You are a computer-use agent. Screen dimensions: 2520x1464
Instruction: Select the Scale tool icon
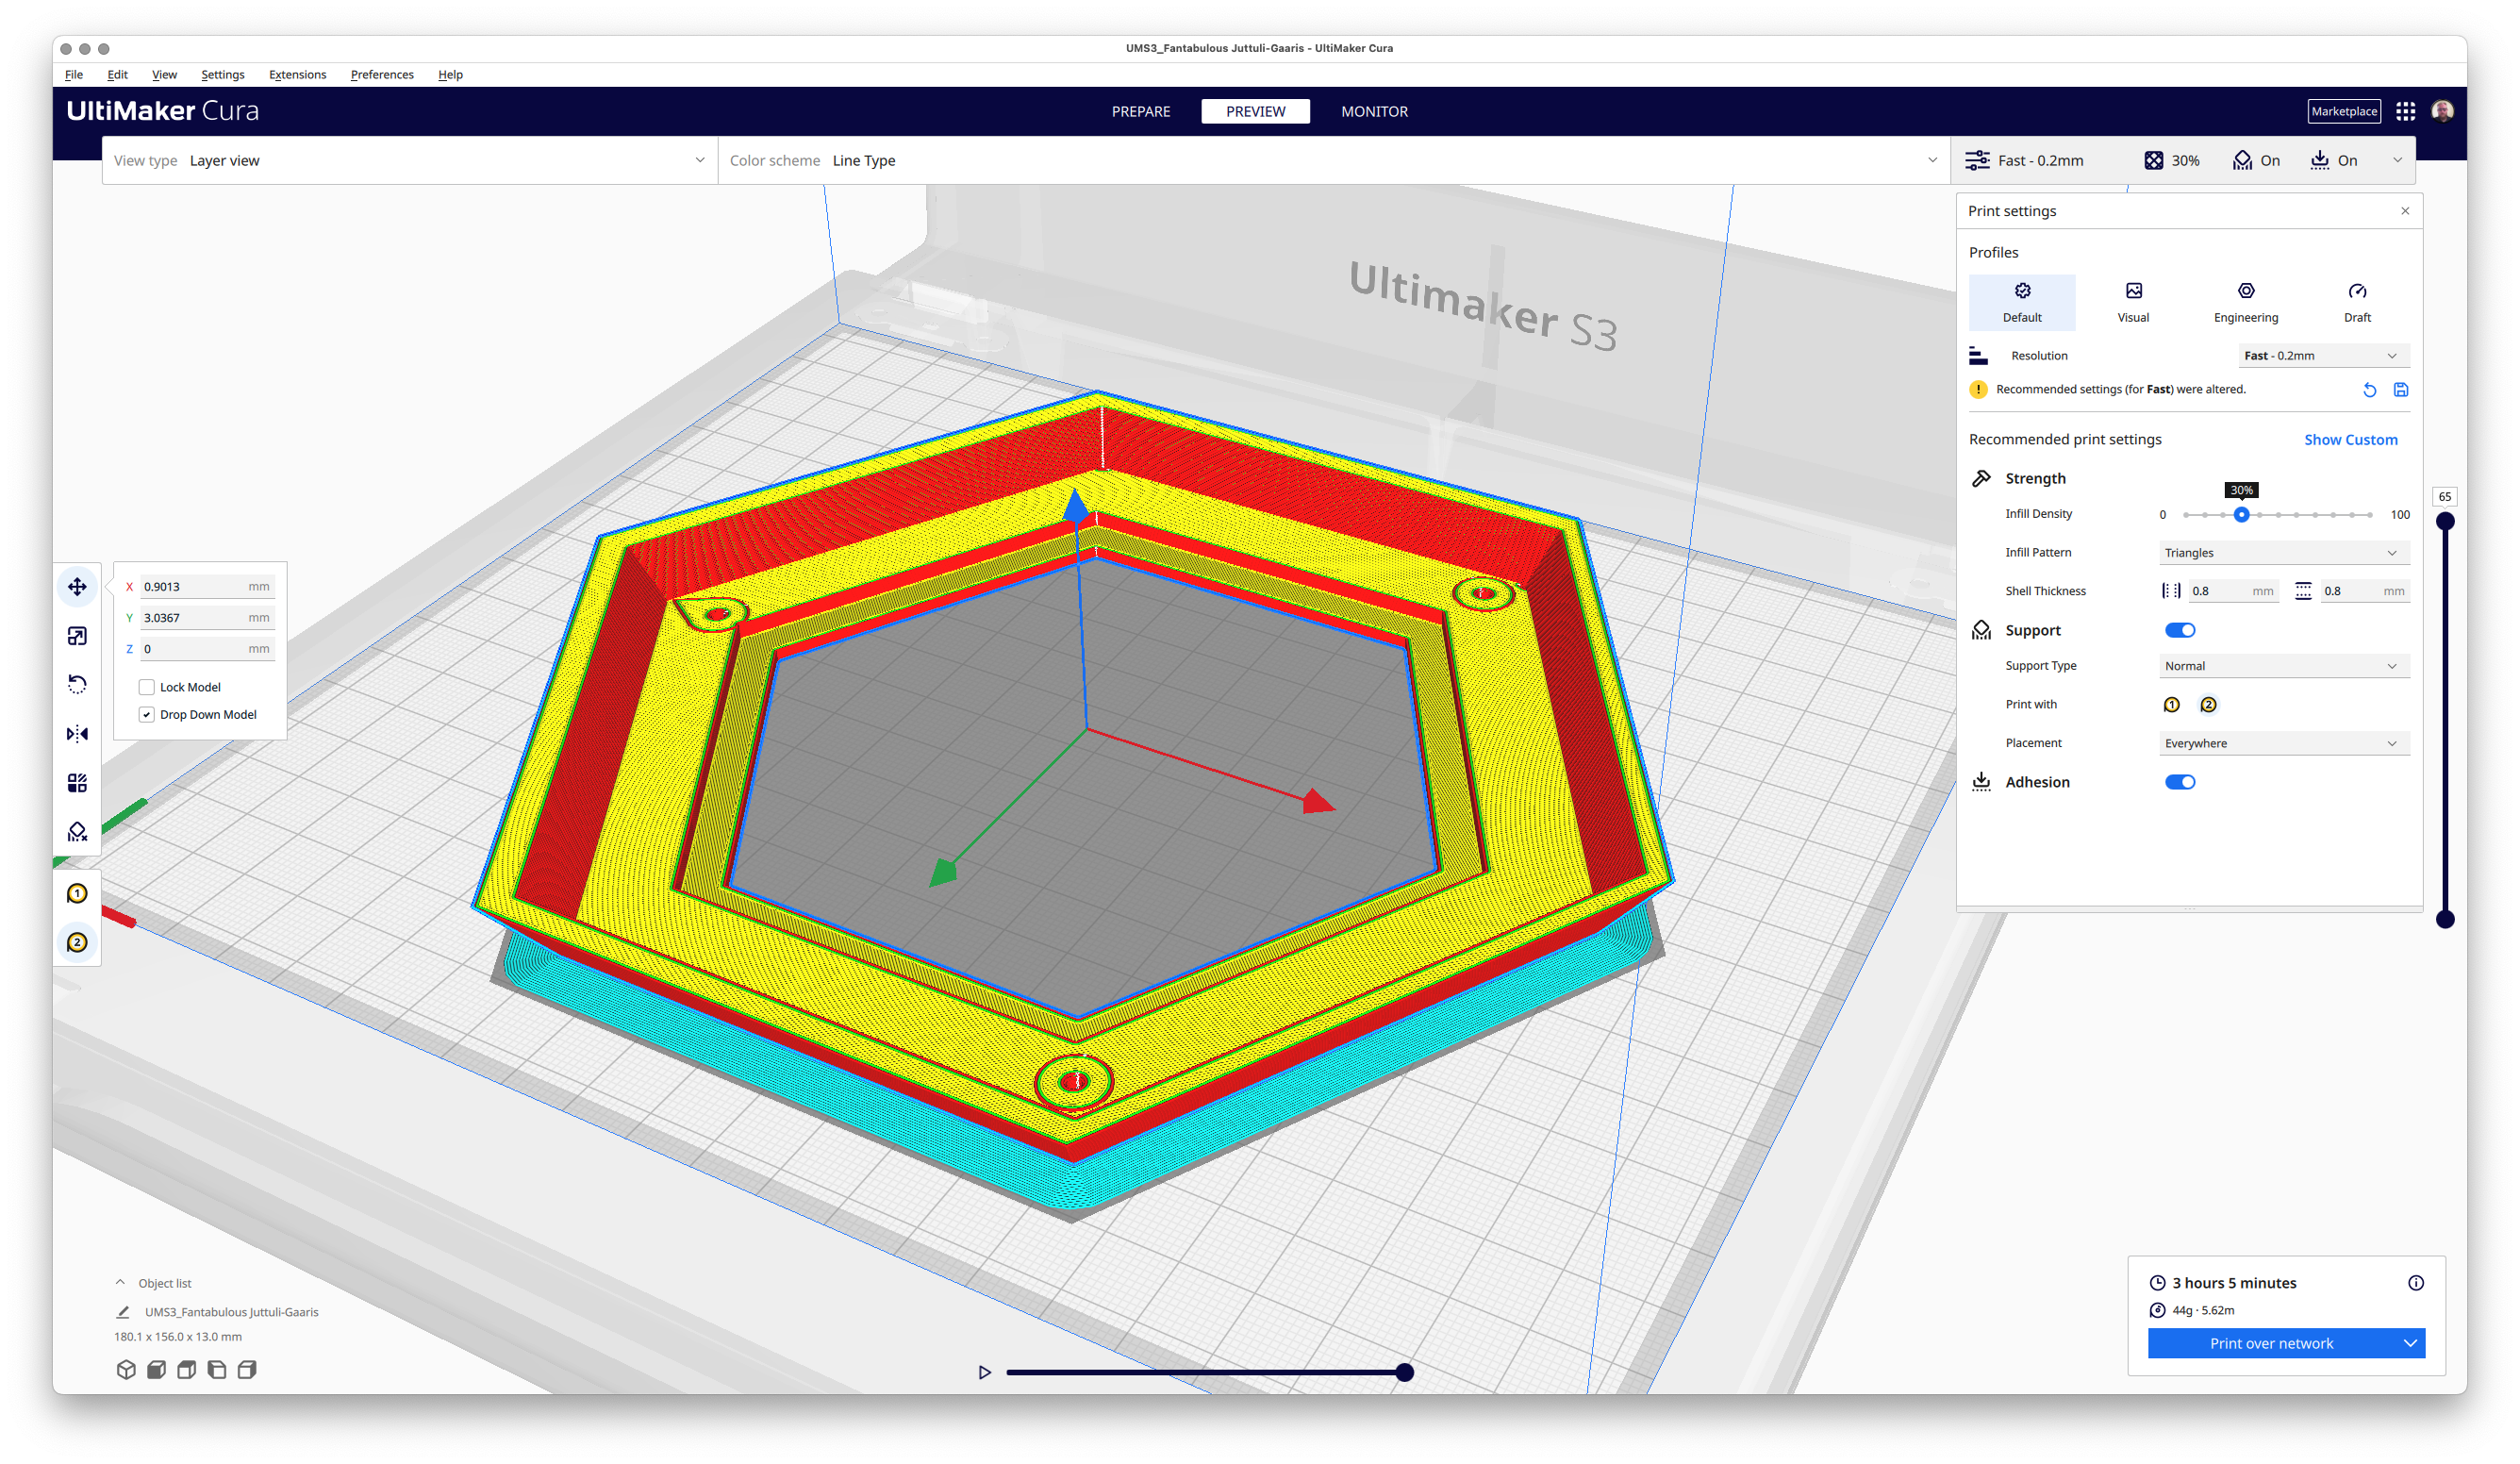click(77, 636)
